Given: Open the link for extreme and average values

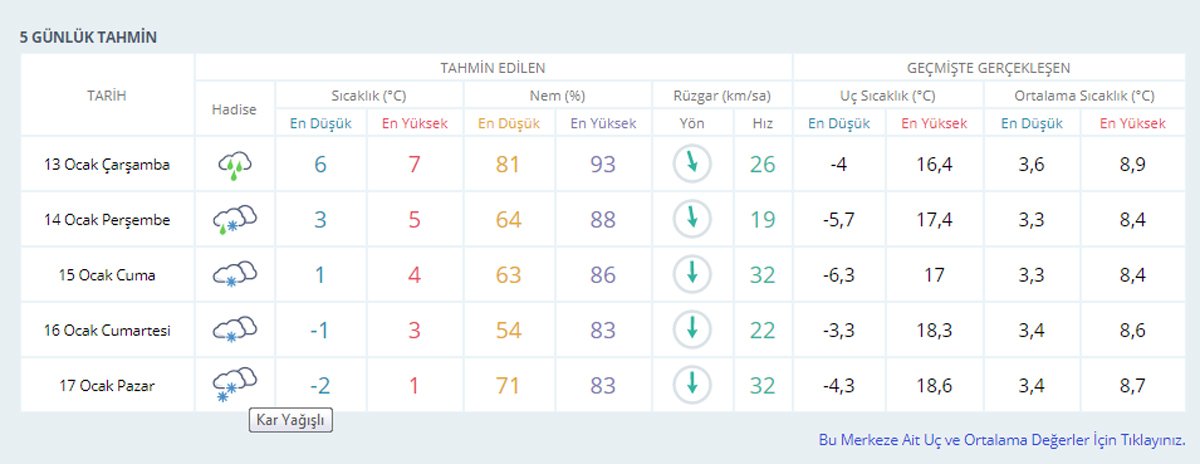Looking at the screenshot, I should pyautogui.click(x=1002, y=440).
